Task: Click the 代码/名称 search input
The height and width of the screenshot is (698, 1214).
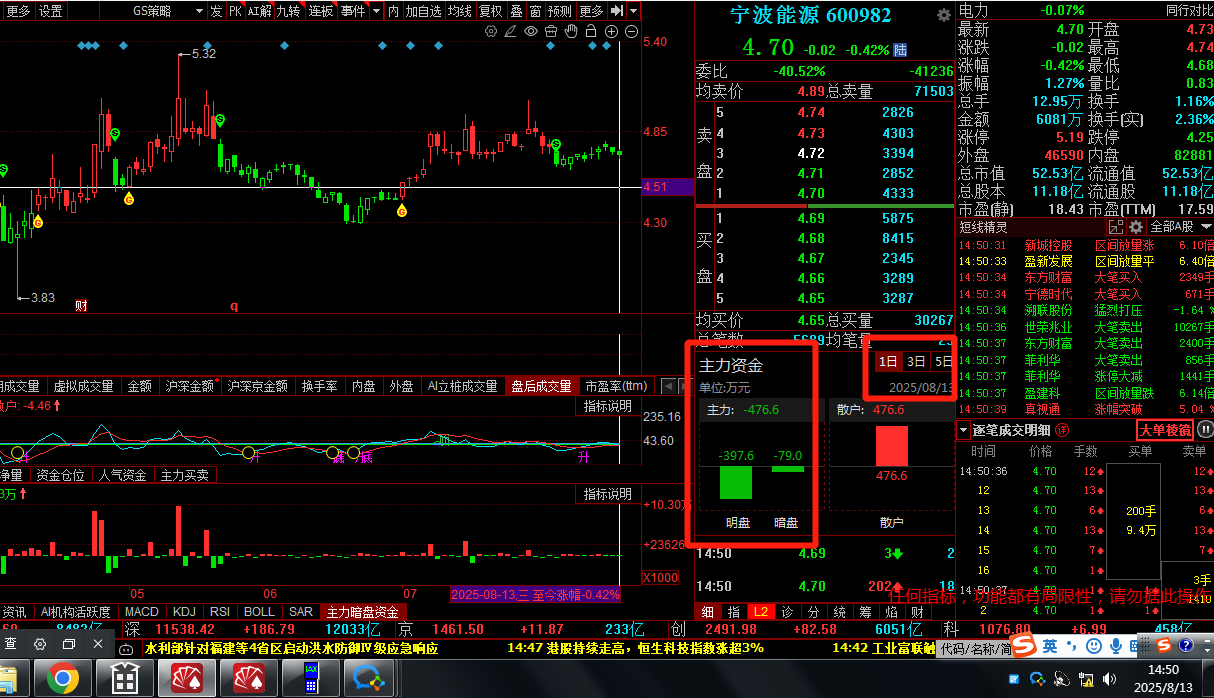Action: click(x=974, y=648)
